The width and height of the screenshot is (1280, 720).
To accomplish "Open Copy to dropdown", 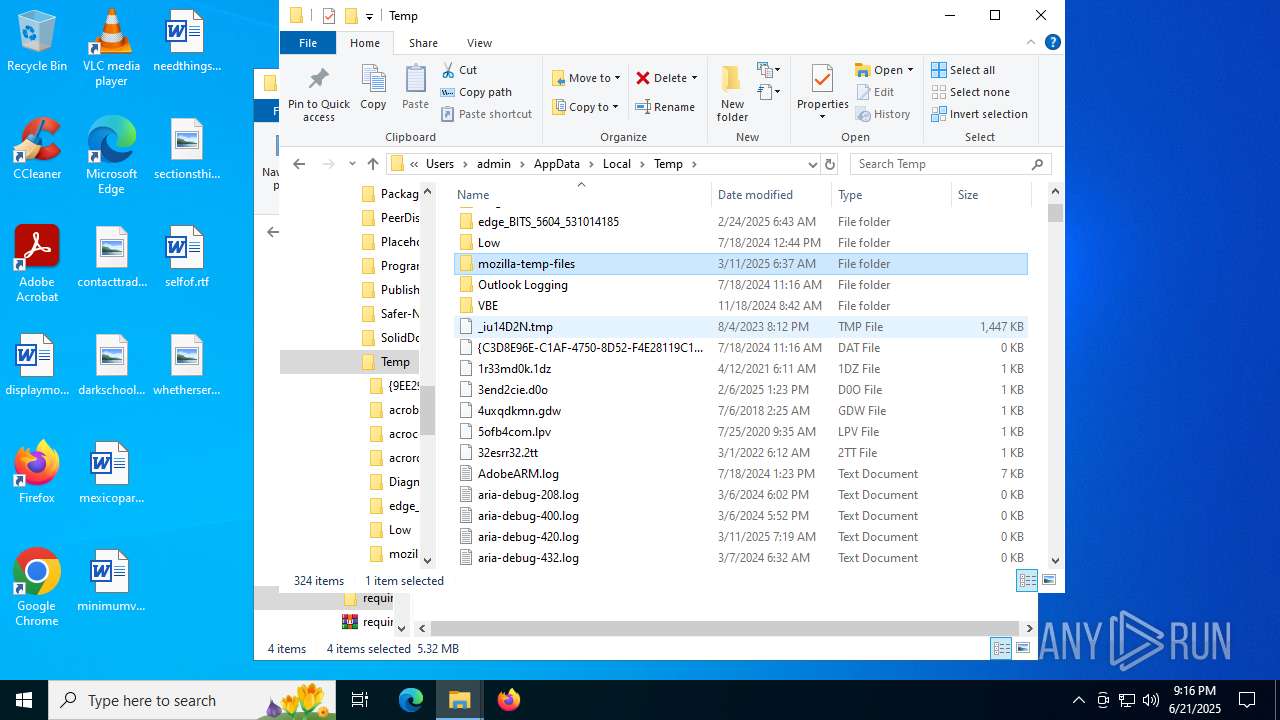I will 587,107.
